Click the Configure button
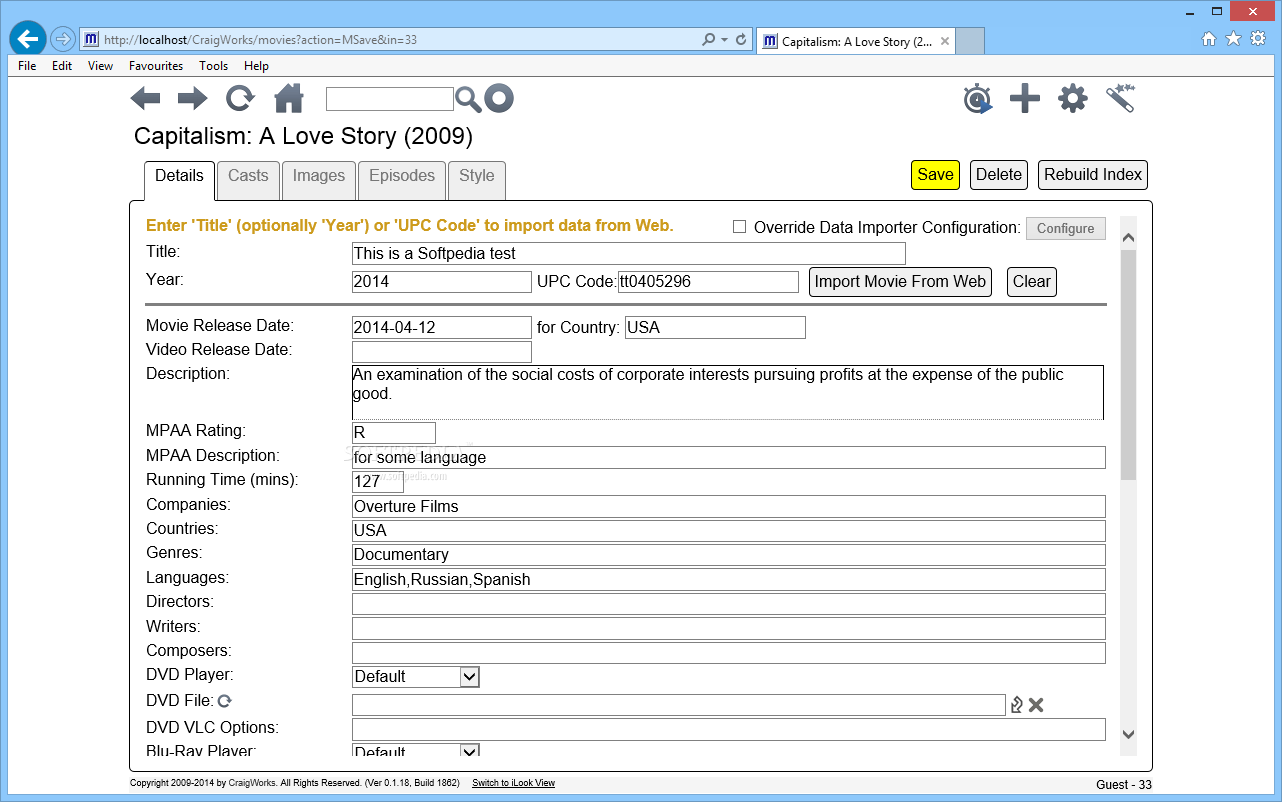 pyautogui.click(x=1066, y=228)
